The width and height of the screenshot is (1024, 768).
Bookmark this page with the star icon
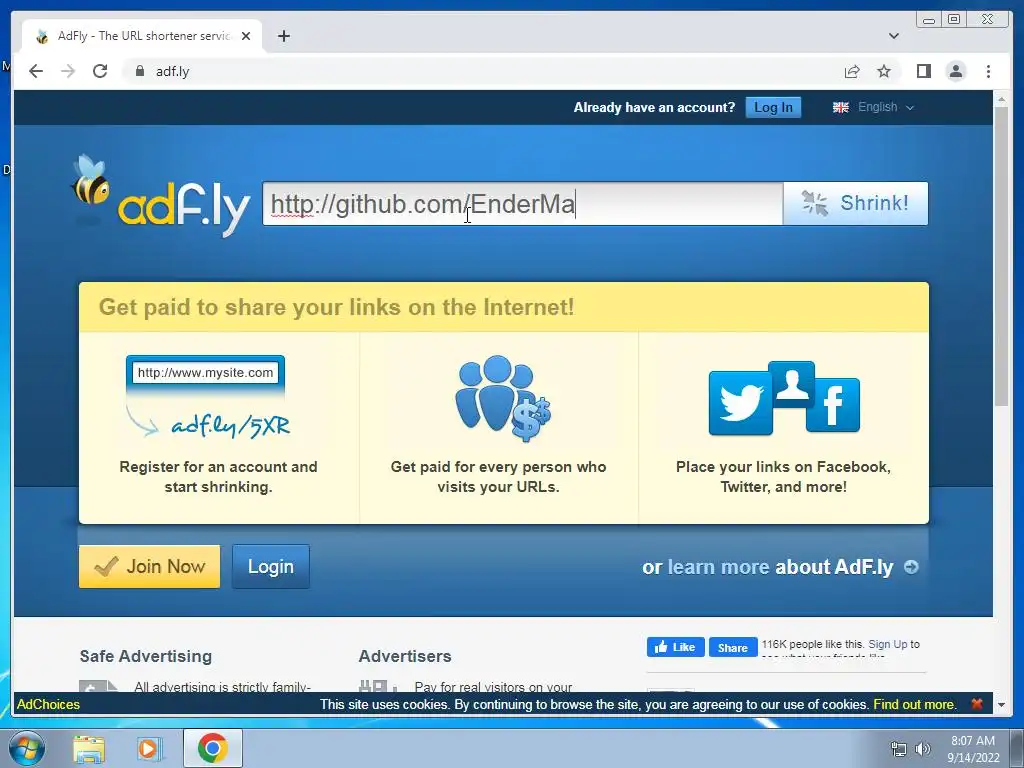pyautogui.click(x=884, y=71)
